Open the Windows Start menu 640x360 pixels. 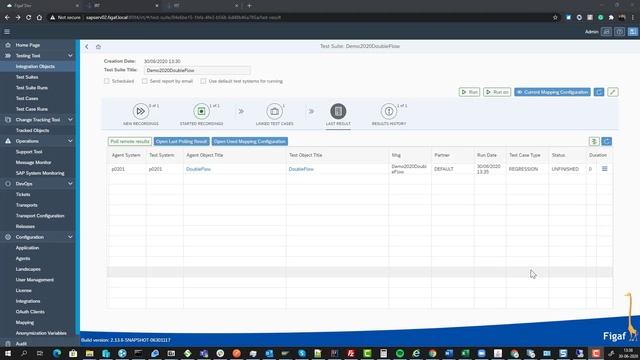[x=8, y=353]
